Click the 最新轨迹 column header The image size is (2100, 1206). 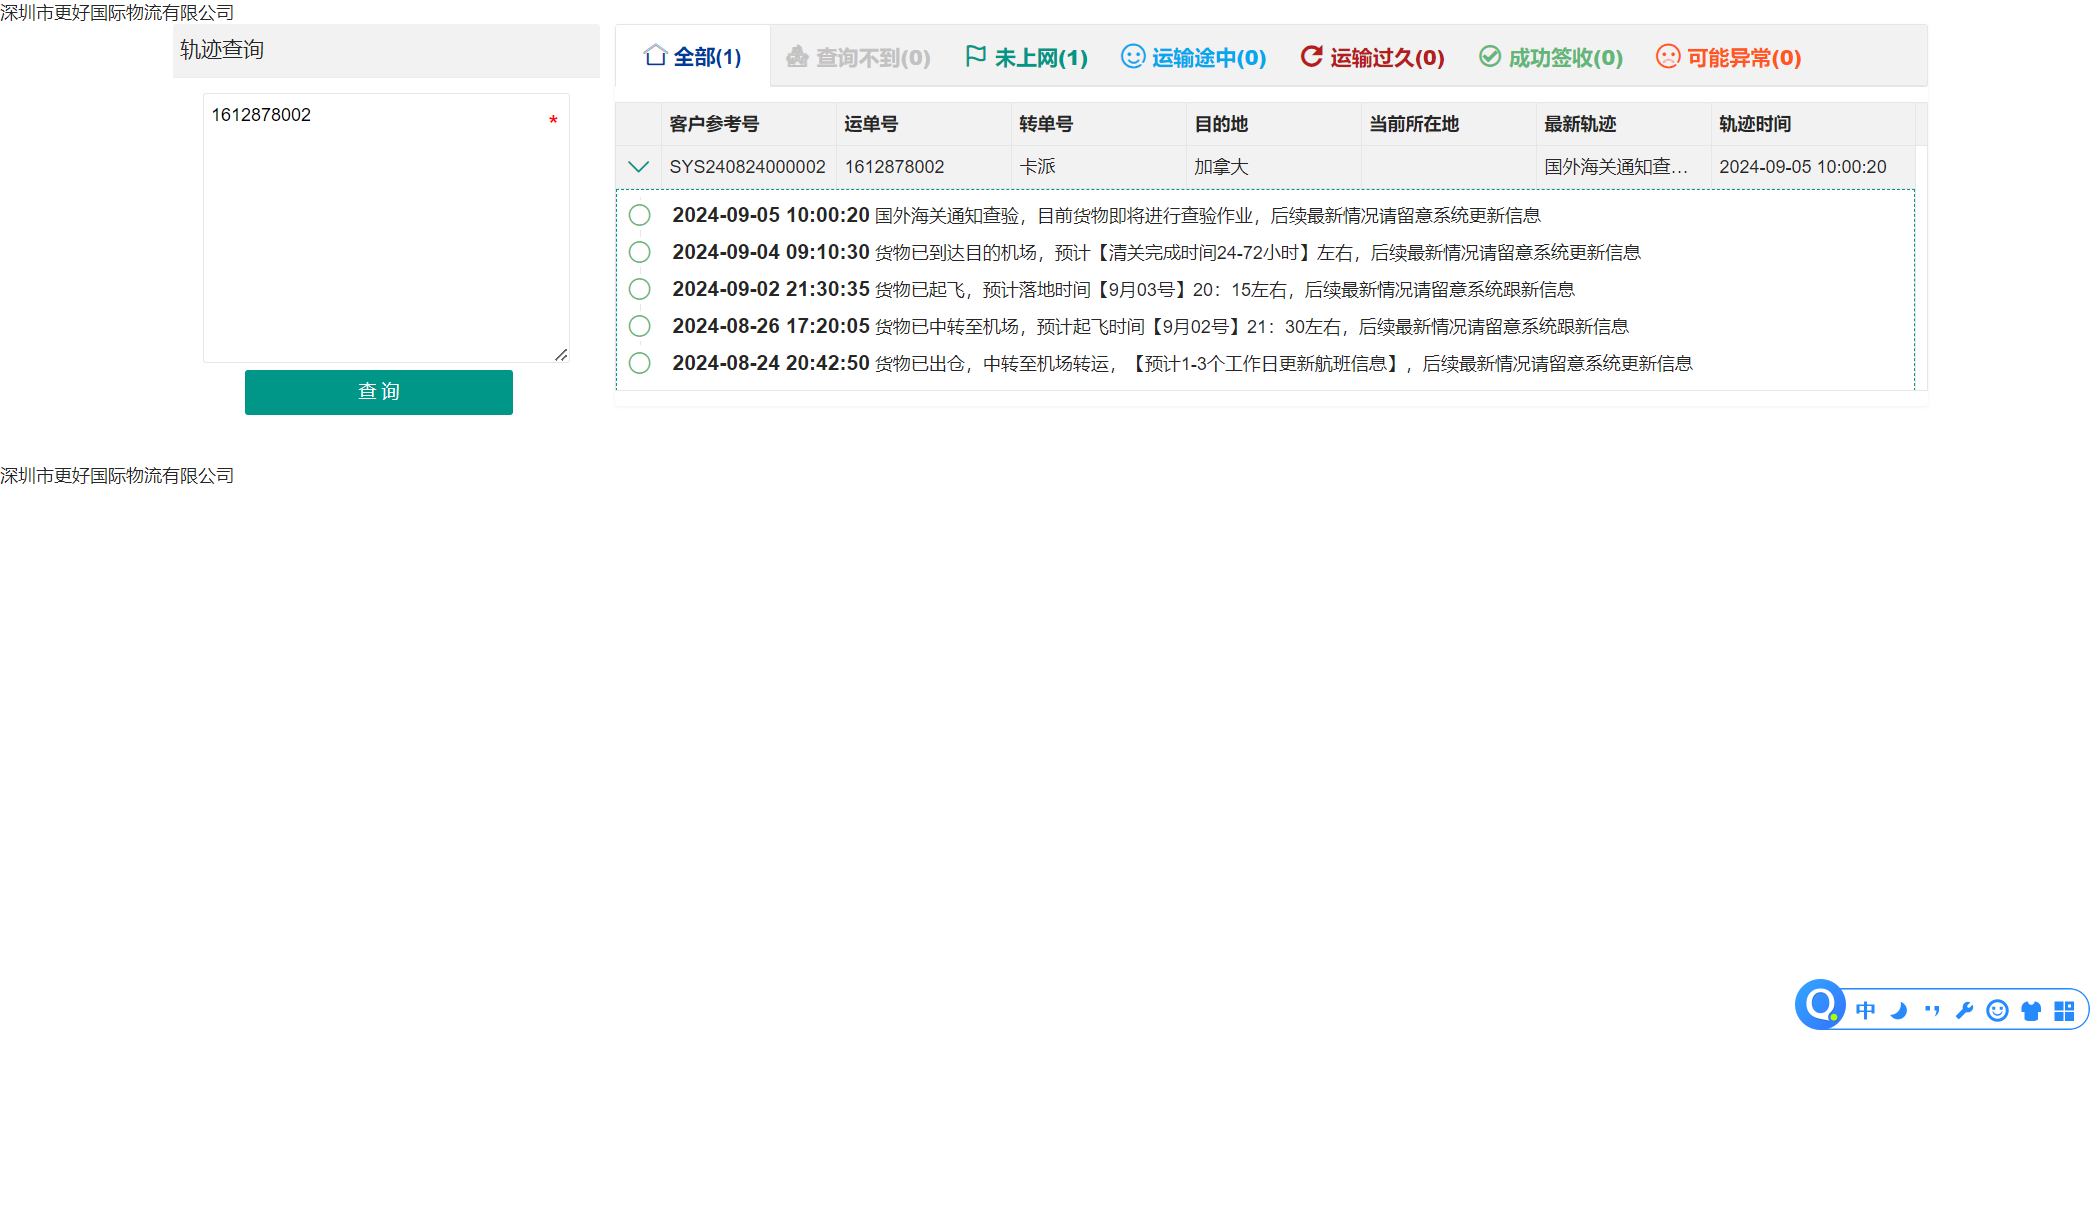click(1580, 124)
